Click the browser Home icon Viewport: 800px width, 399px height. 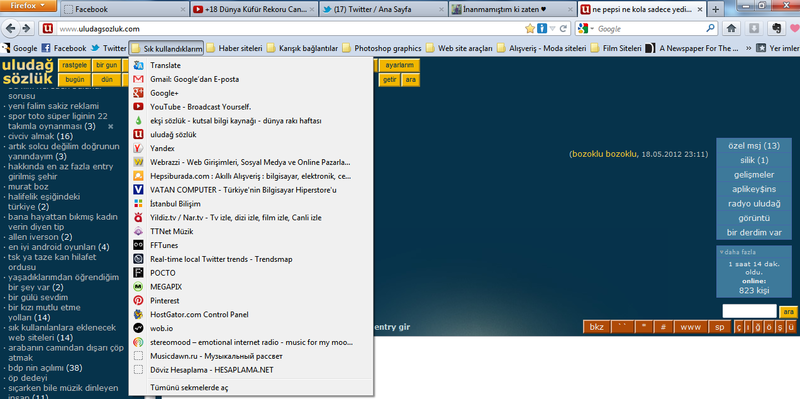732,29
